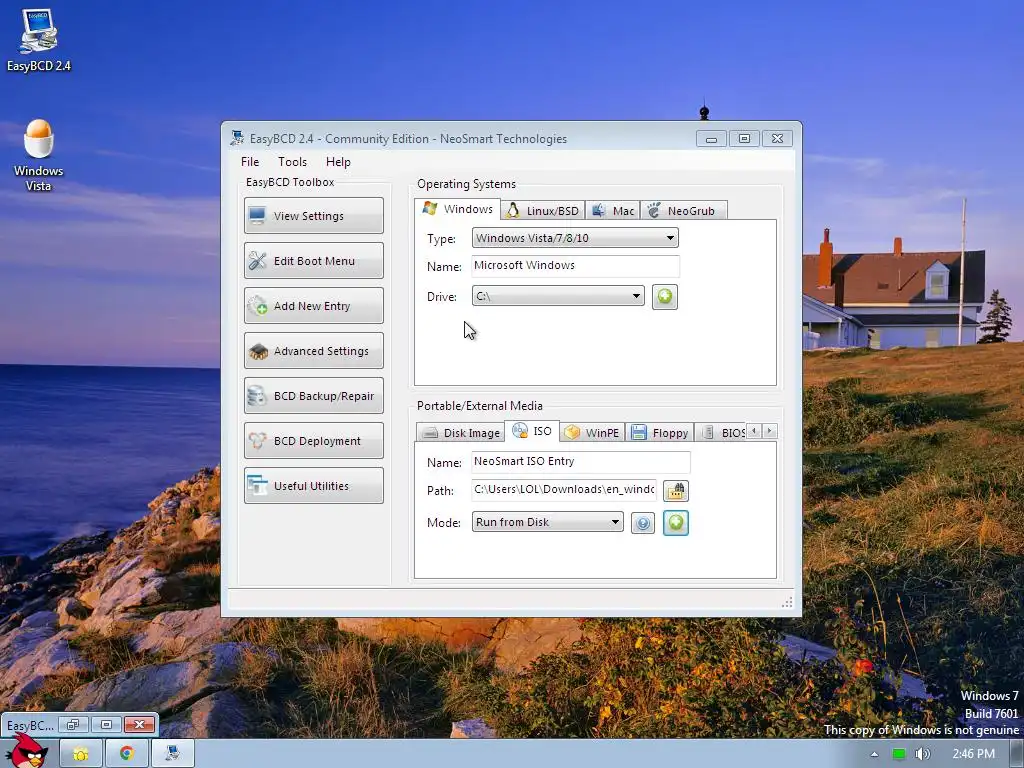Open the Windows Vista desktop icon
Image resolution: width=1024 pixels, height=768 pixels.
[39, 155]
